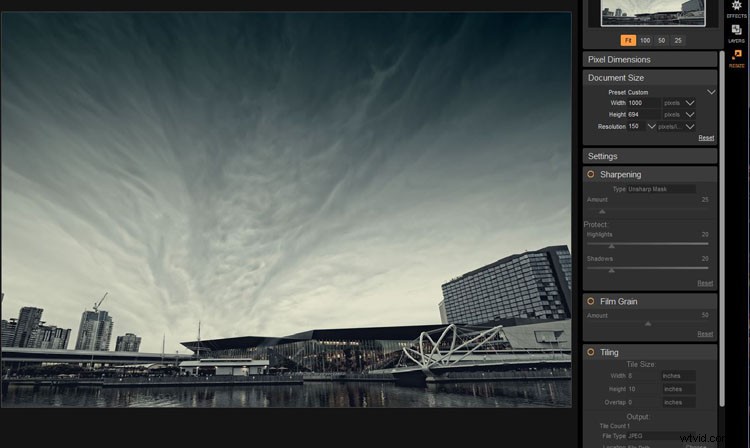Click the Protect Highlights slider handle
Image resolution: width=750 pixels, height=448 pixels.
(611, 246)
